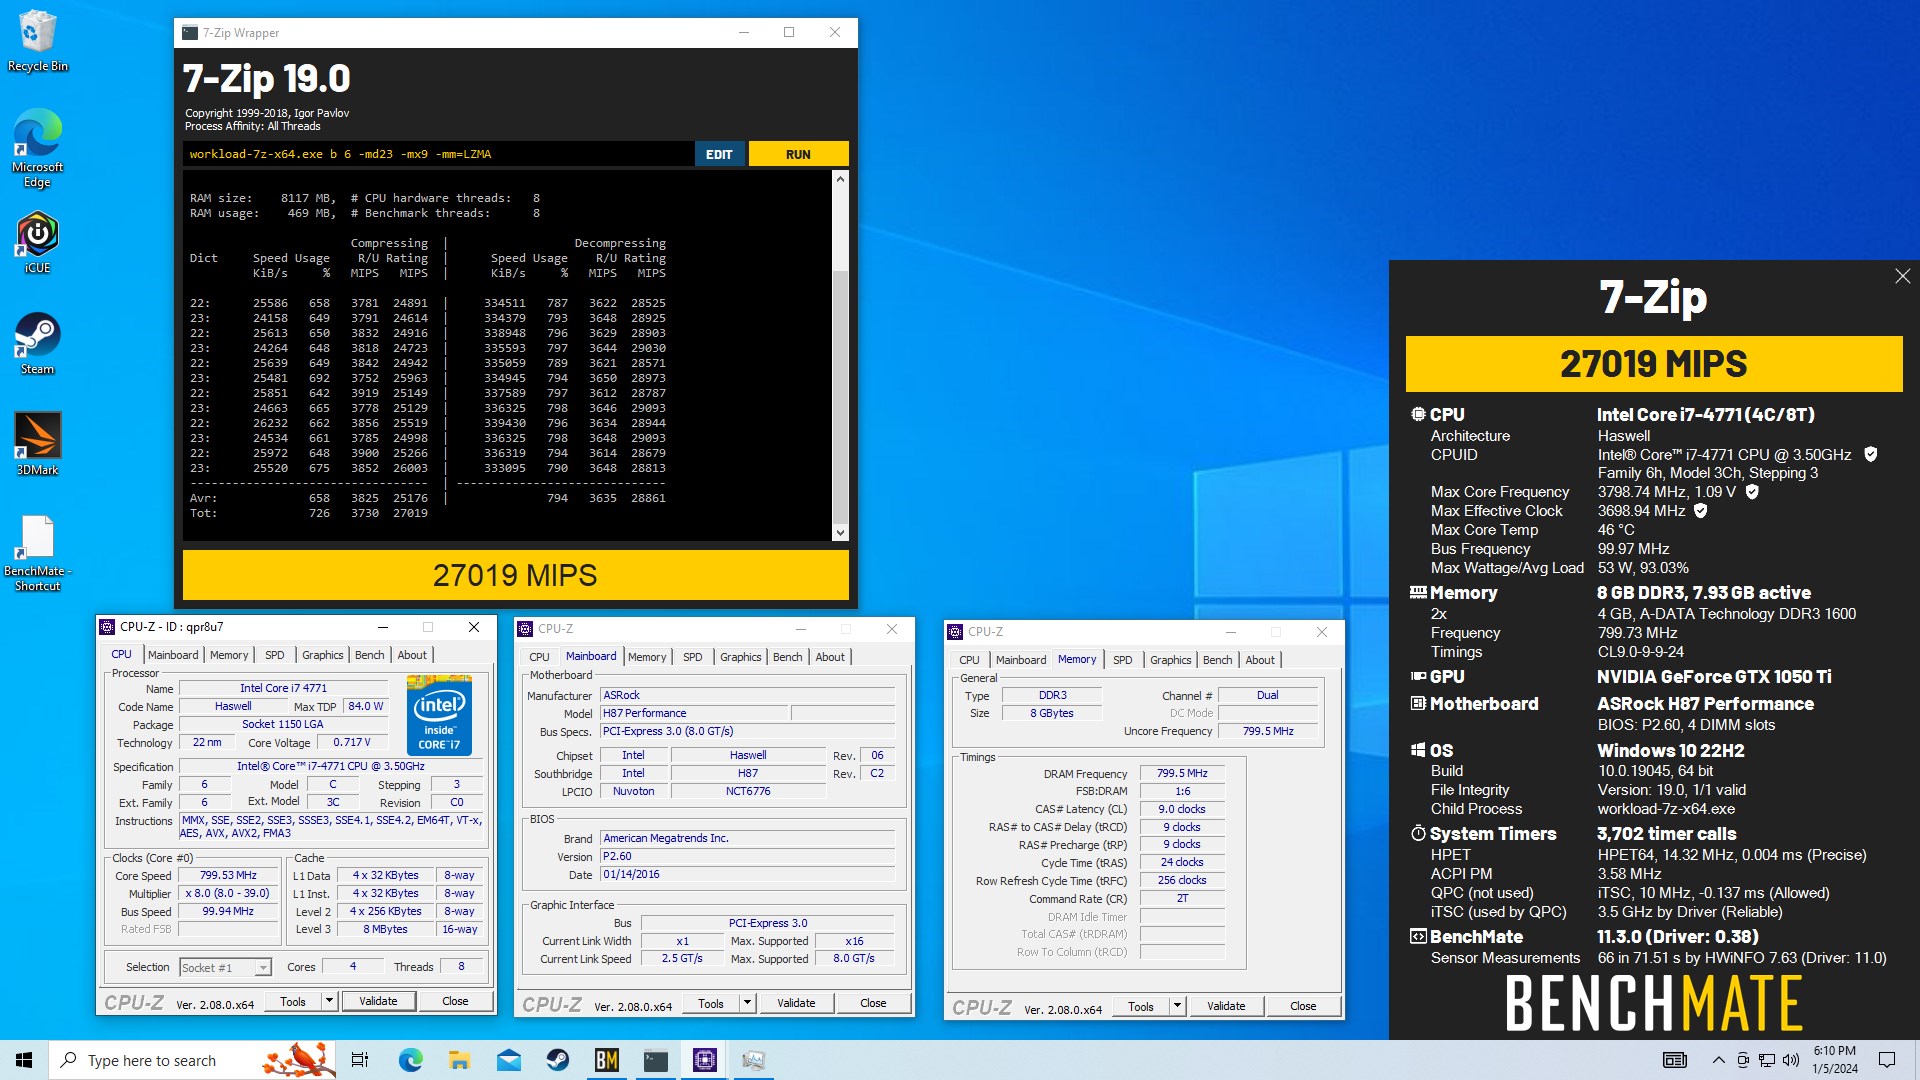Open the SPD tab in CPU-Z Mainboard window
Screen dimensions: 1920x1080
tap(692, 657)
